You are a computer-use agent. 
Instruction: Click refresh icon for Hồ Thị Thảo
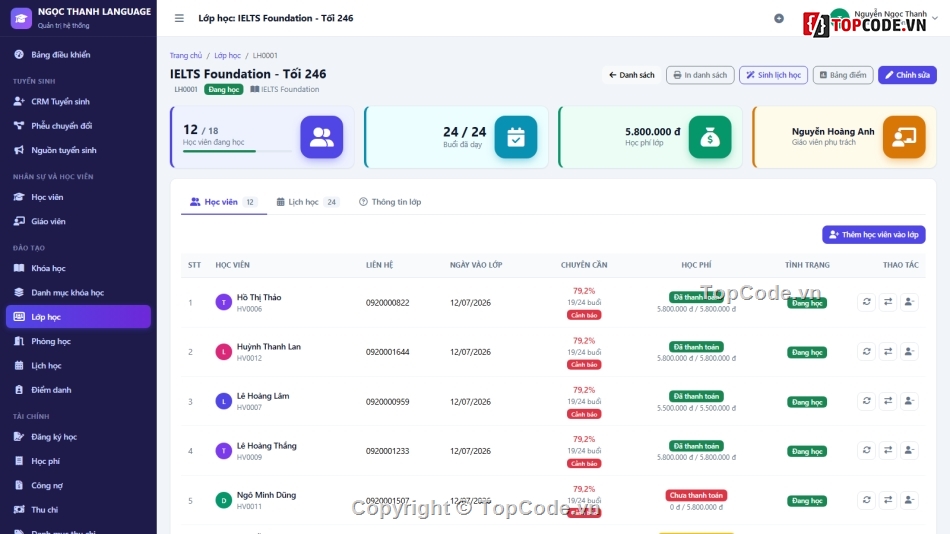tap(866, 302)
